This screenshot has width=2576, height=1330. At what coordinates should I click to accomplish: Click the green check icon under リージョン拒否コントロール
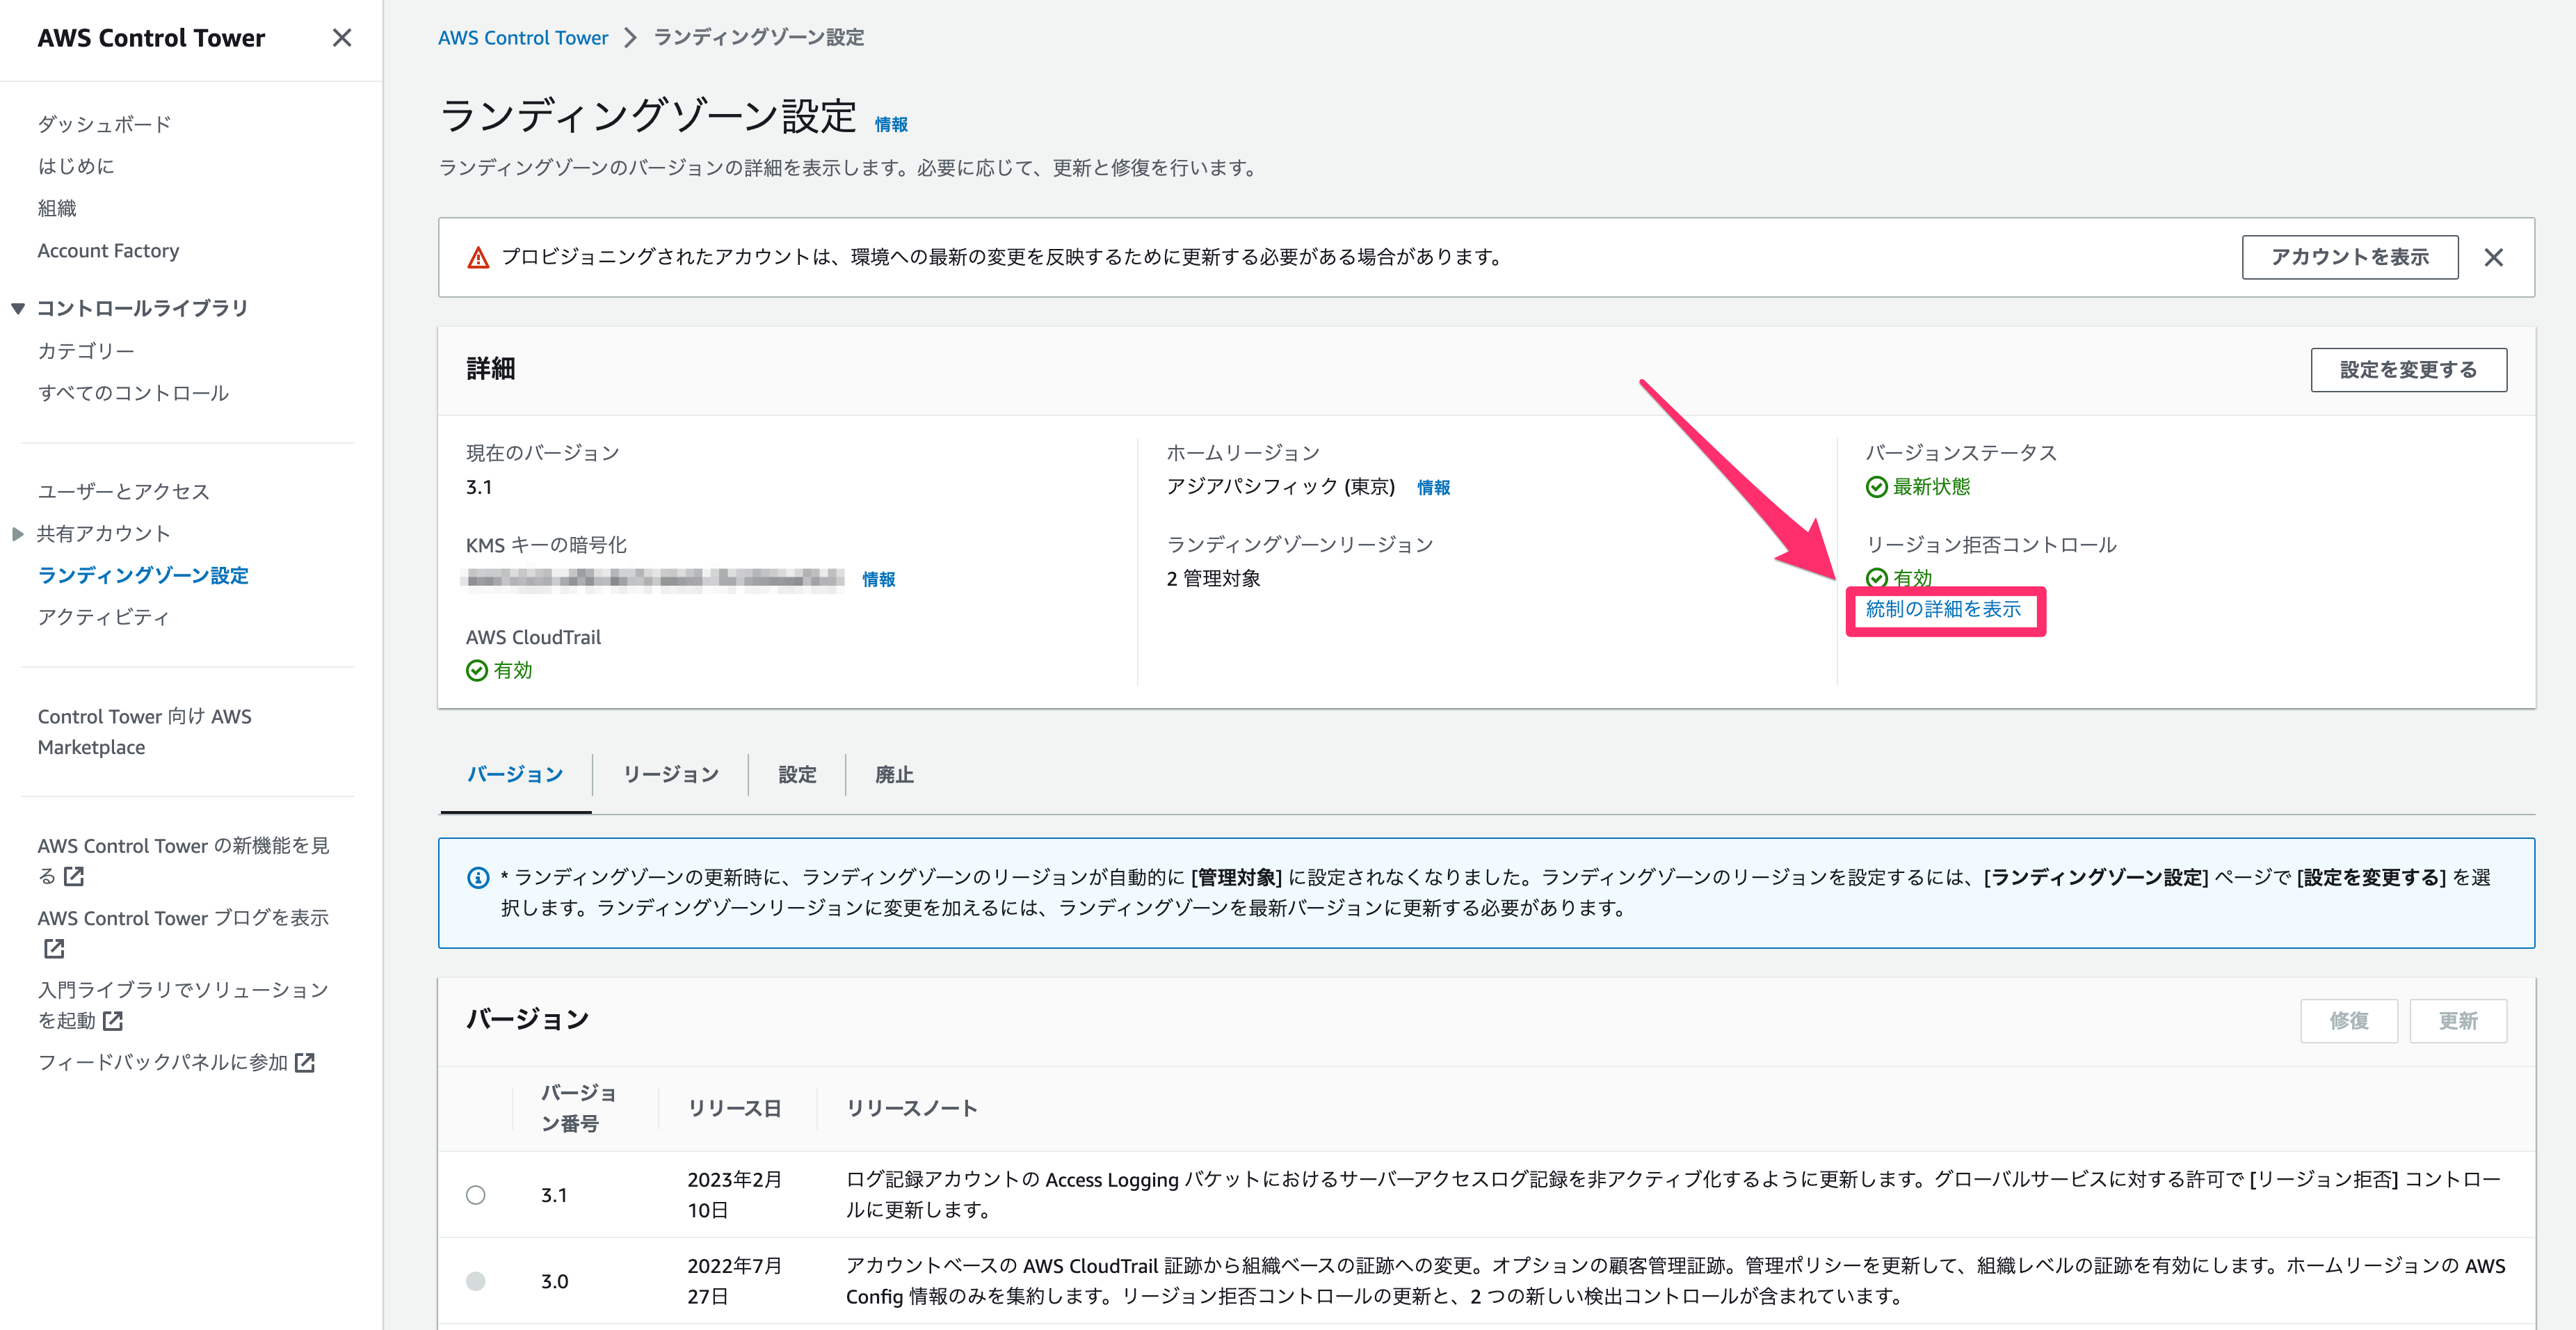point(1877,578)
